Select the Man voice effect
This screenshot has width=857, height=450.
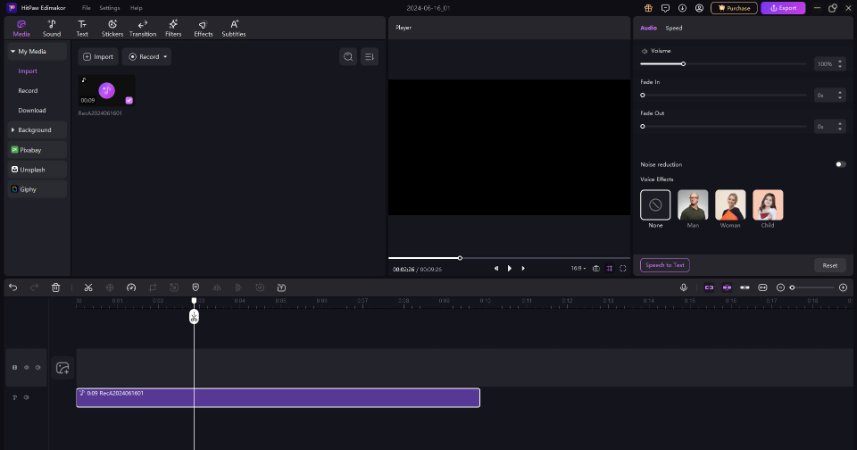[692, 209]
